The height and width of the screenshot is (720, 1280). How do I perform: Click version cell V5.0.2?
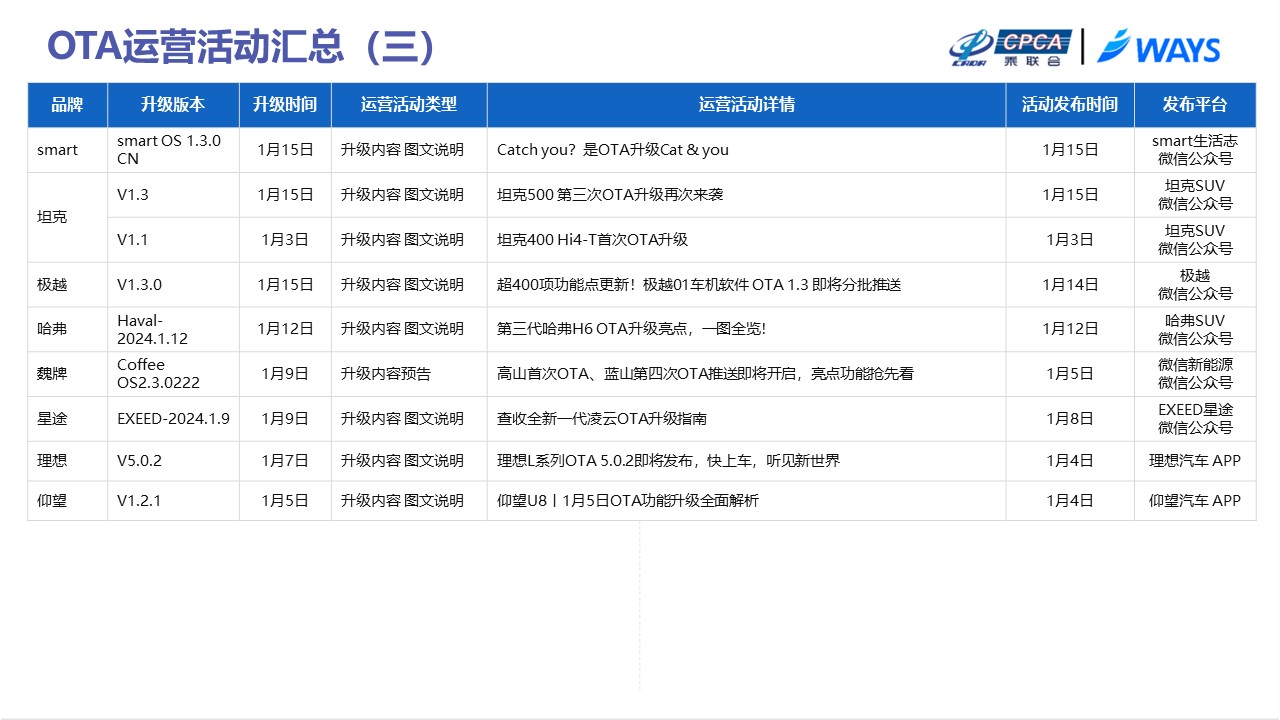(173, 461)
